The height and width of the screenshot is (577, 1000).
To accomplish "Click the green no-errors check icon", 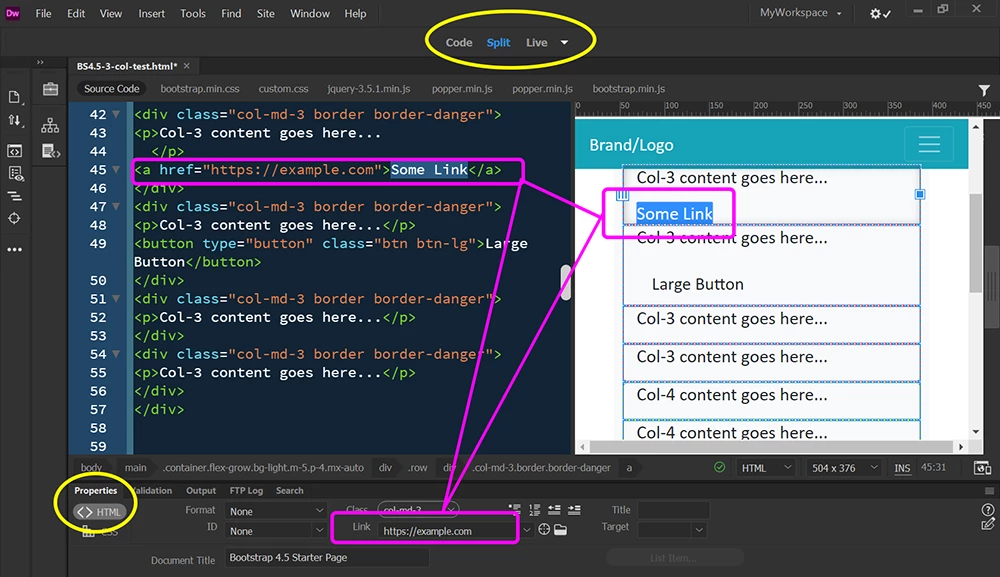I will tap(719, 467).
